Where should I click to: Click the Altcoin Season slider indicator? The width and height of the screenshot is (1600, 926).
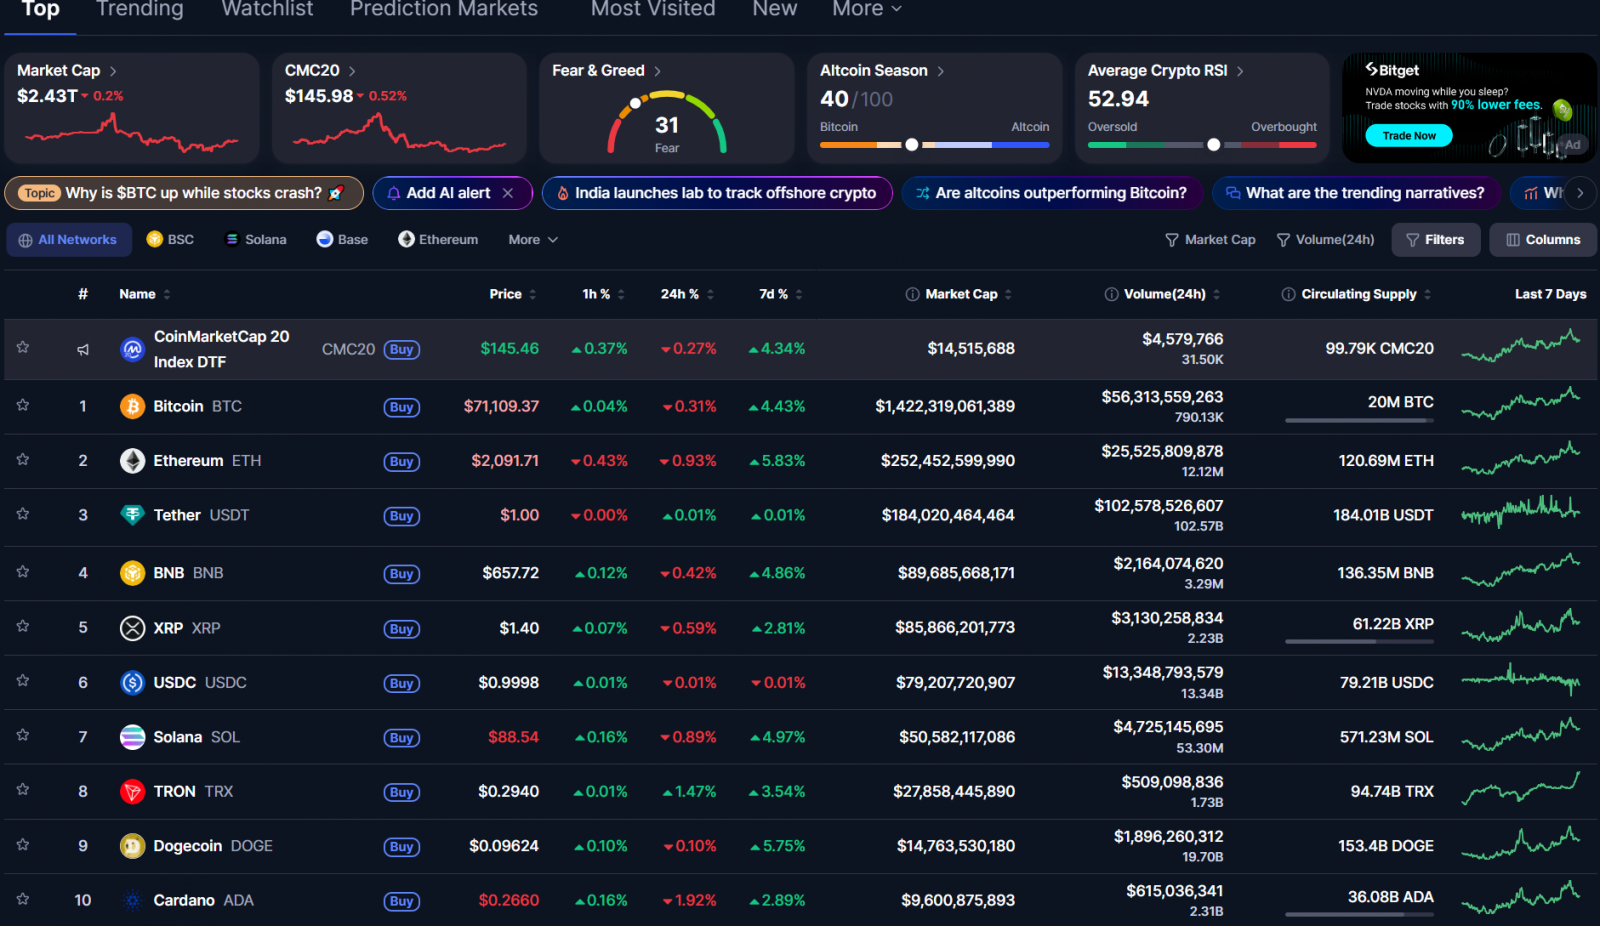(x=911, y=145)
